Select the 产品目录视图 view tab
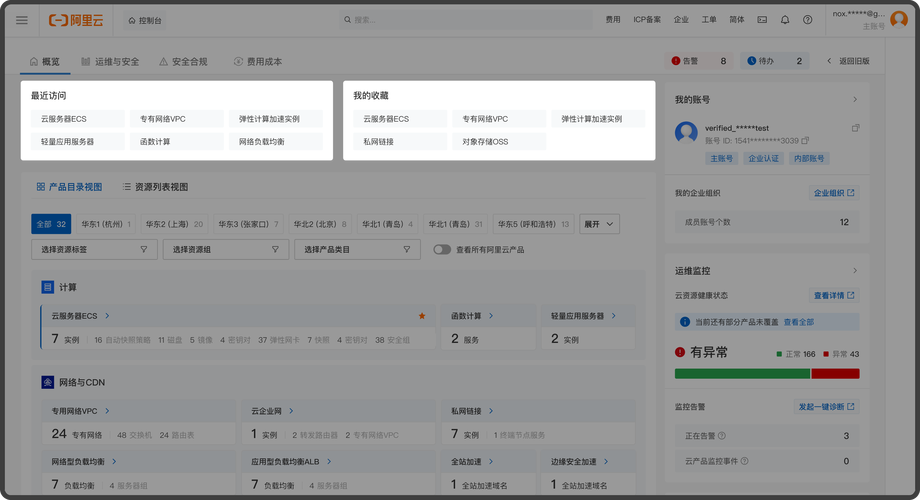The width and height of the screenshot is (920, 500). tap(69, 187)
